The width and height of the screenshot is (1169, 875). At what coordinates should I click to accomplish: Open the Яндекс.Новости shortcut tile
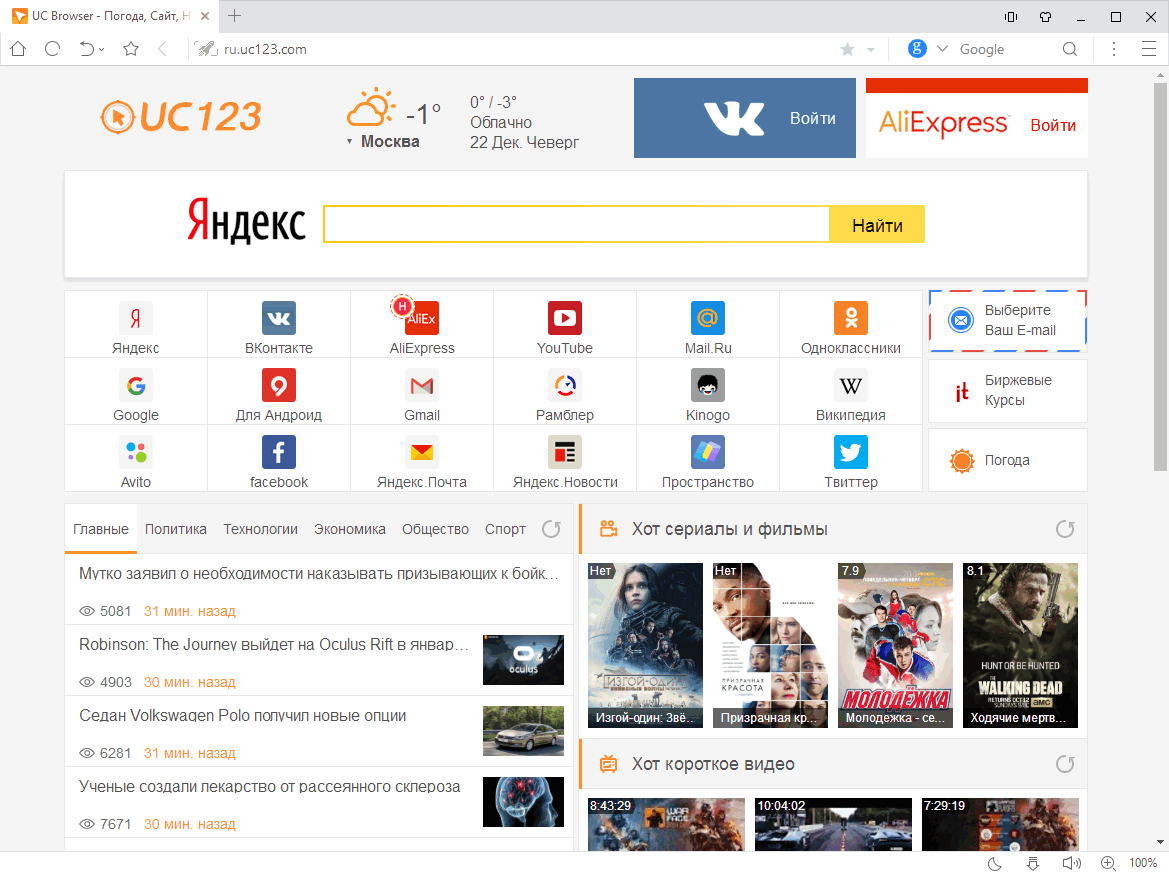565,459
